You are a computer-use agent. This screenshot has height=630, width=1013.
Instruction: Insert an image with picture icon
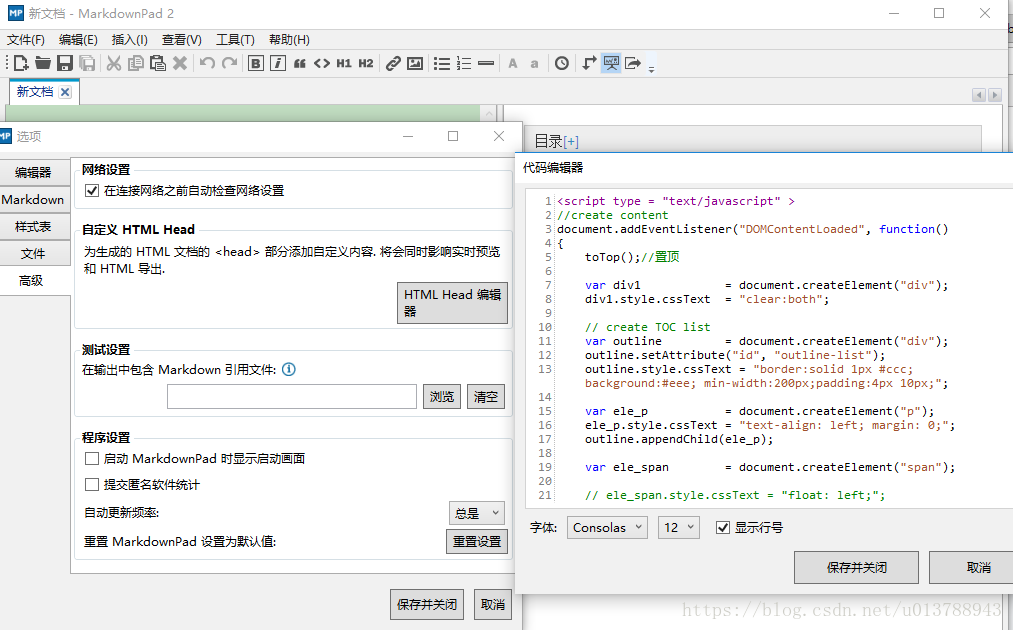(x=415, y=63)
